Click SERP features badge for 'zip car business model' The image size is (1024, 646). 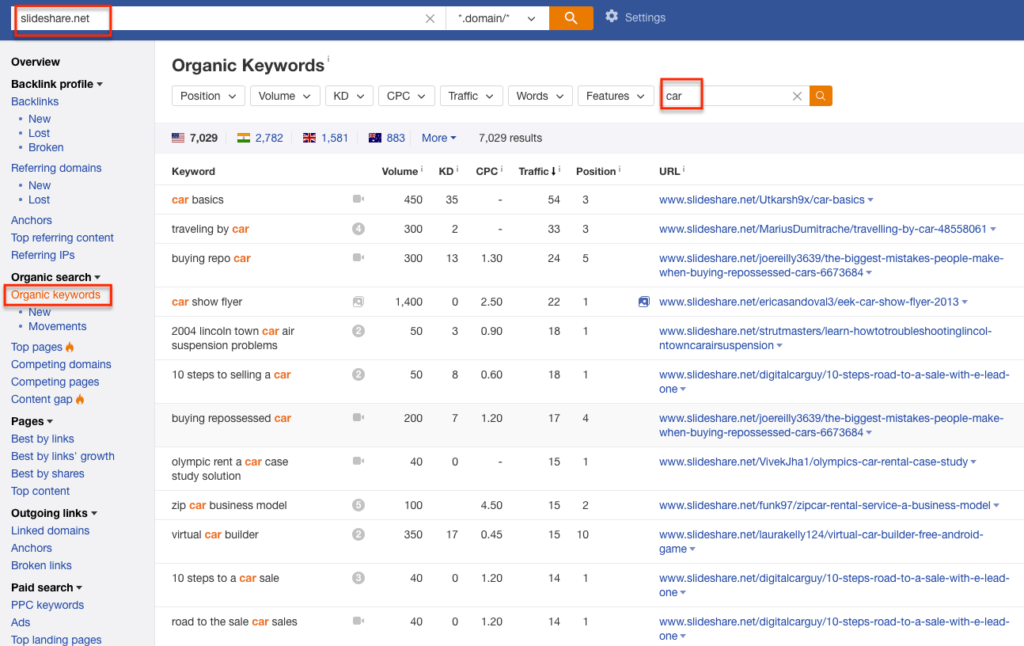(x=359, y=506)
